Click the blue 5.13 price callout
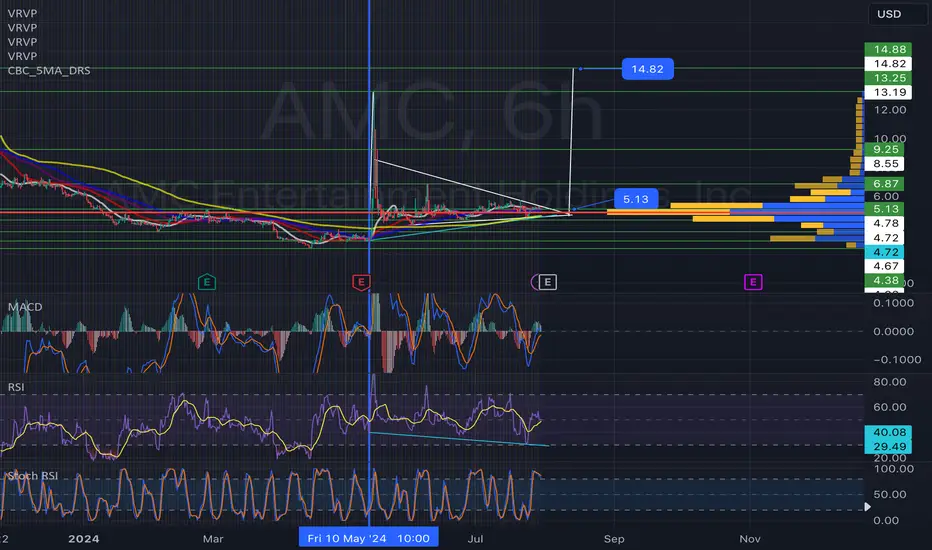The height and width of the screenshot is (550, 932). (x=635, y=199)
